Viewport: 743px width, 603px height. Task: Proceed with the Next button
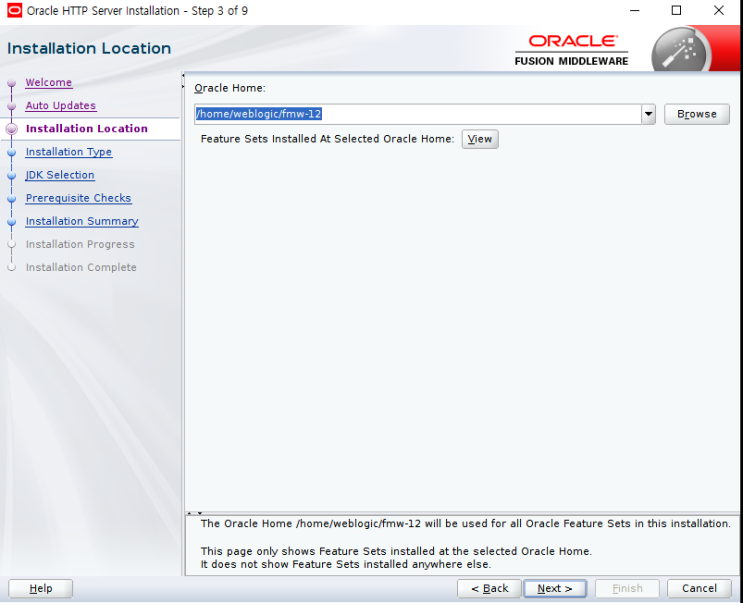(x=555, y=588)
